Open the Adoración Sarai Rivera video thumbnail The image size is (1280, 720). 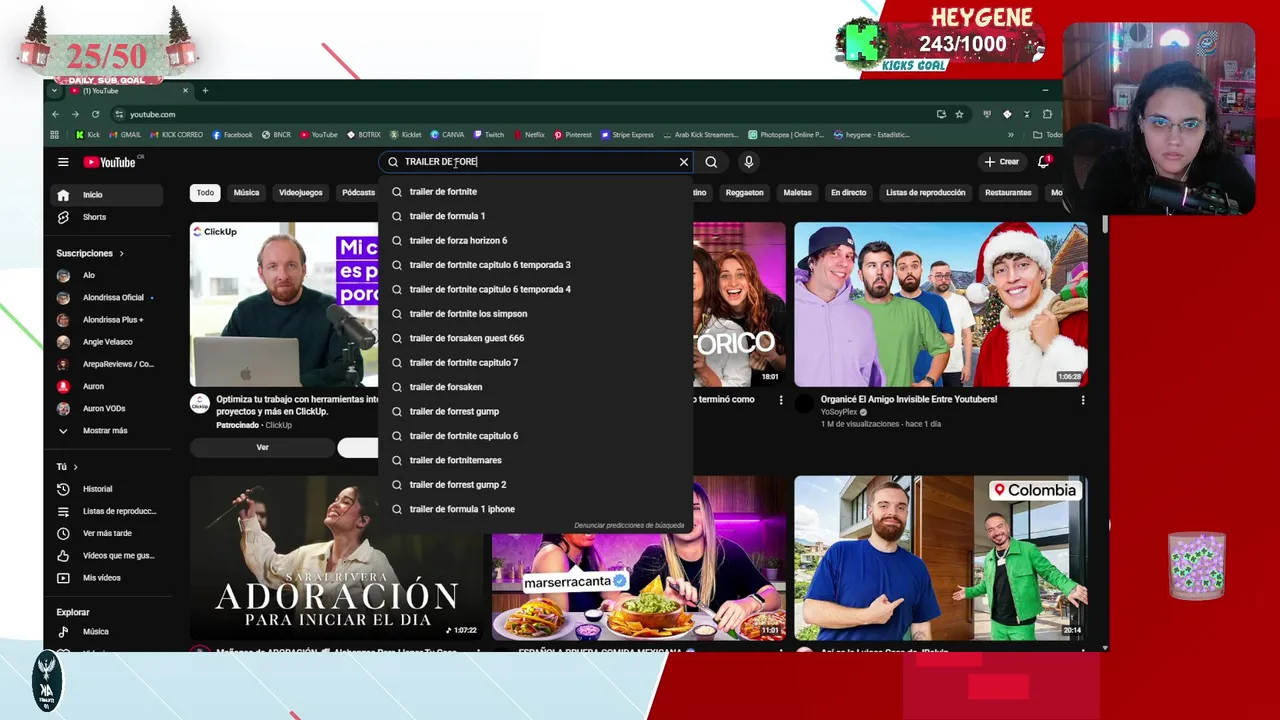(334, 558)
